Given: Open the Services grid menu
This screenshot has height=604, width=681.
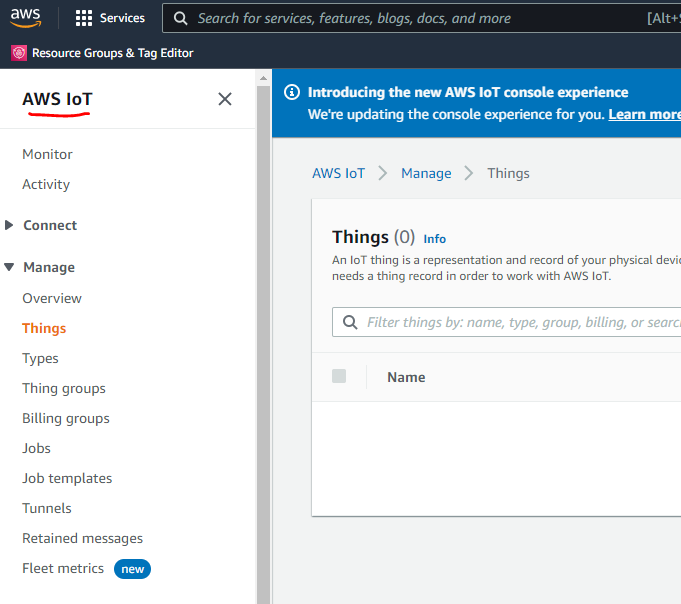Looking at the screenshot, I should coord(84,18).
